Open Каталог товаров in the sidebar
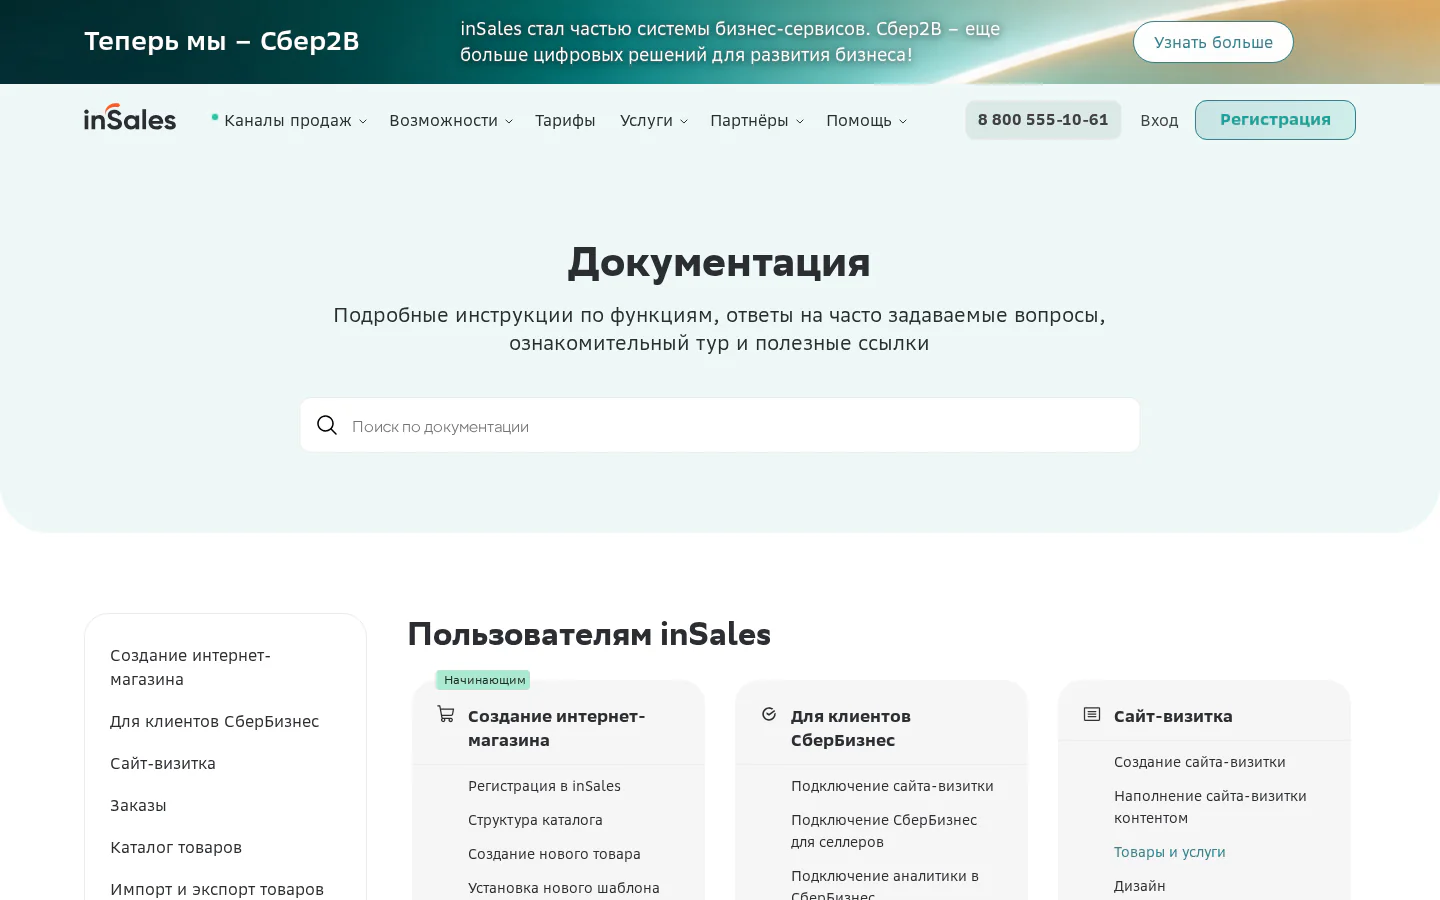Image resolution: width=1440 pixels, height=900 pixels. pyautogui.click(x=176, y=847)
